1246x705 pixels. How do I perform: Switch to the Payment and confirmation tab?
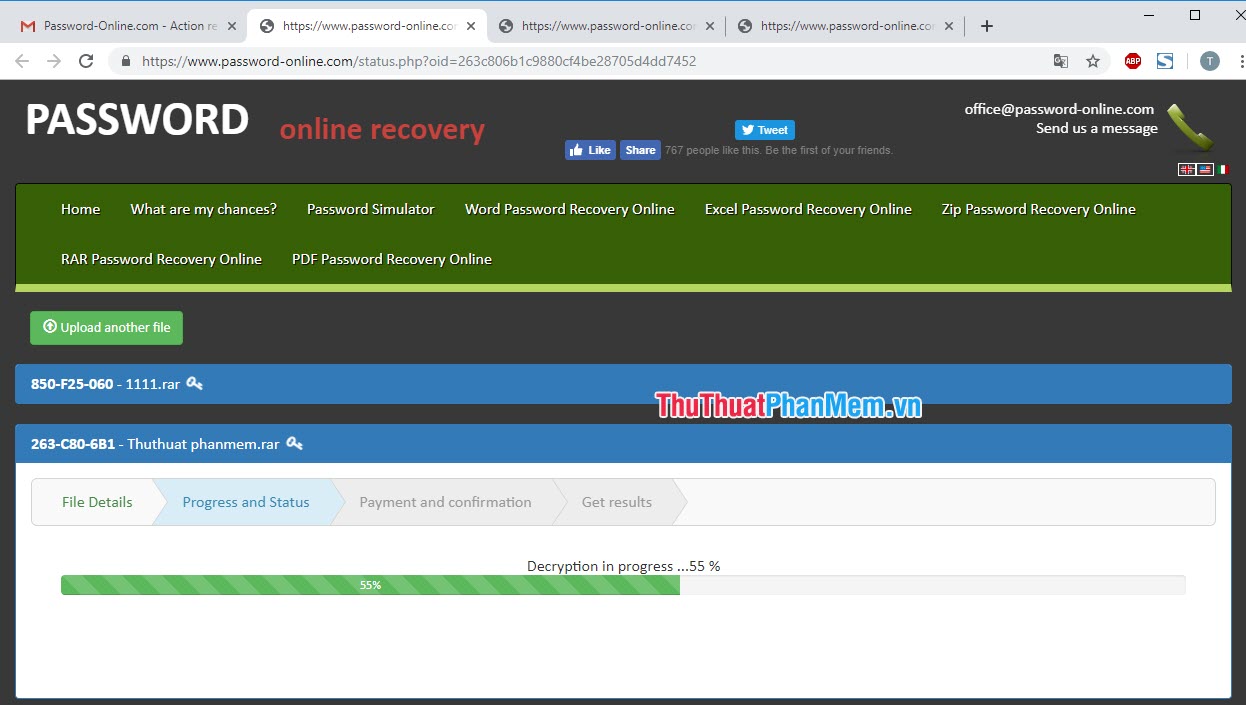tap(446, 502)
